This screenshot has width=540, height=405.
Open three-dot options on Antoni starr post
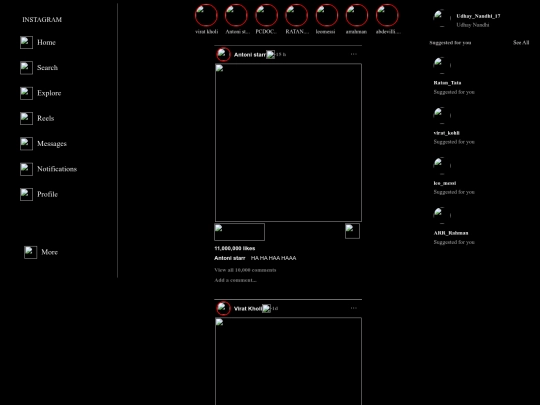pos(354,54)
